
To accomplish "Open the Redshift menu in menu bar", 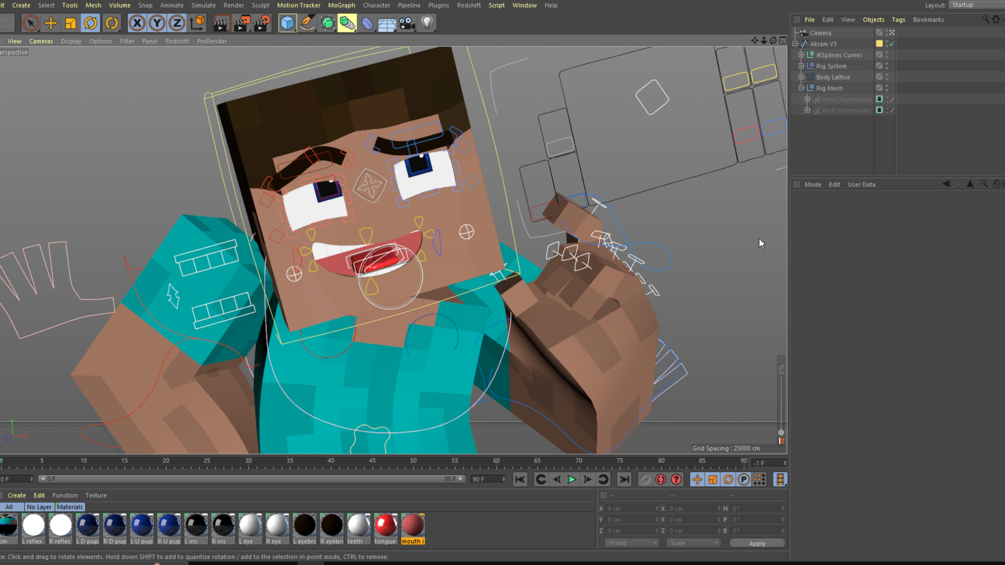I will (469, 5).
